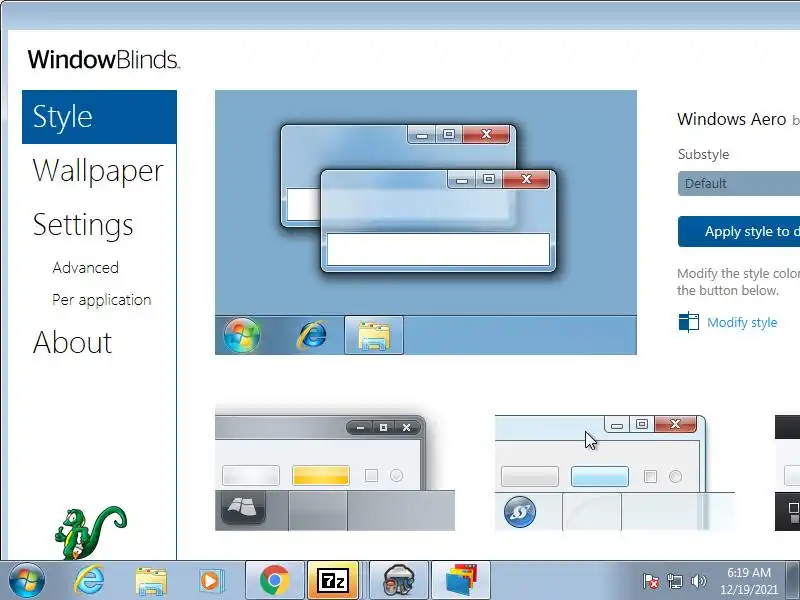Screen dimensions: 800x600
Task: Open the Settings section
Action: coord(83,224)
